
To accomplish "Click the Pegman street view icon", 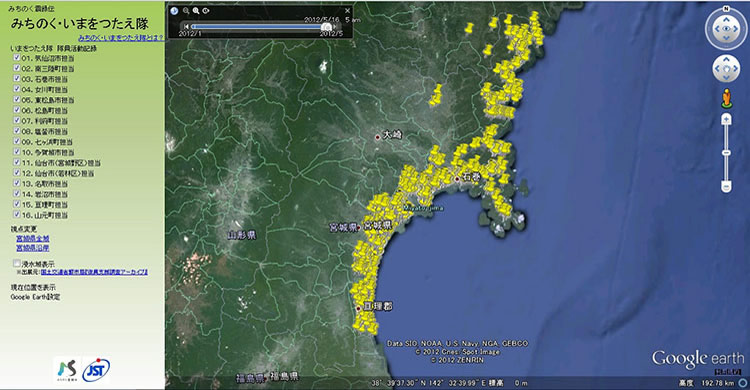I will [727, 98].
